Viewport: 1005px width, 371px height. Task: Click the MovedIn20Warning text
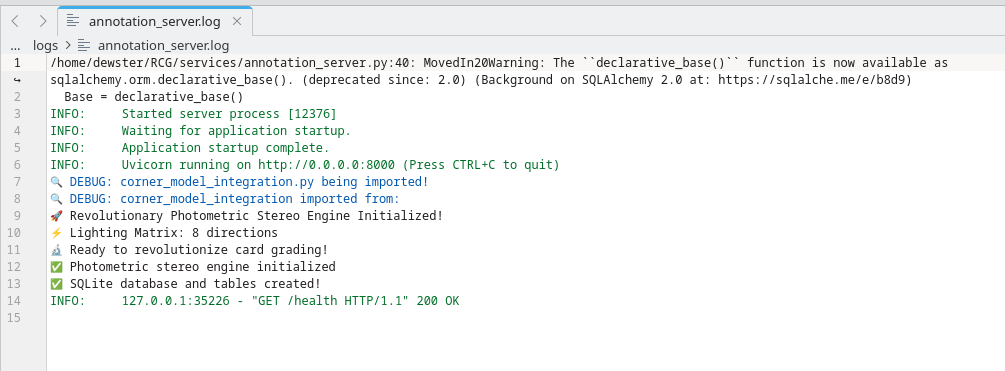[x=483, y=63]
